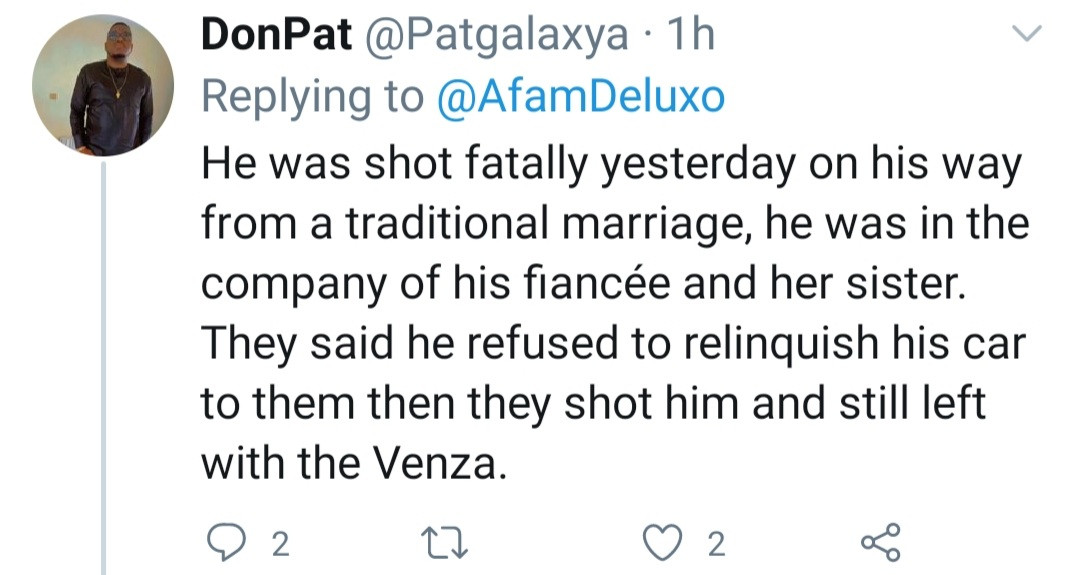Image resolution: width=1080 pixels, height=575 pixels.
Task: Click the 'Replying to' label
Action: click(x=313, y=97)
